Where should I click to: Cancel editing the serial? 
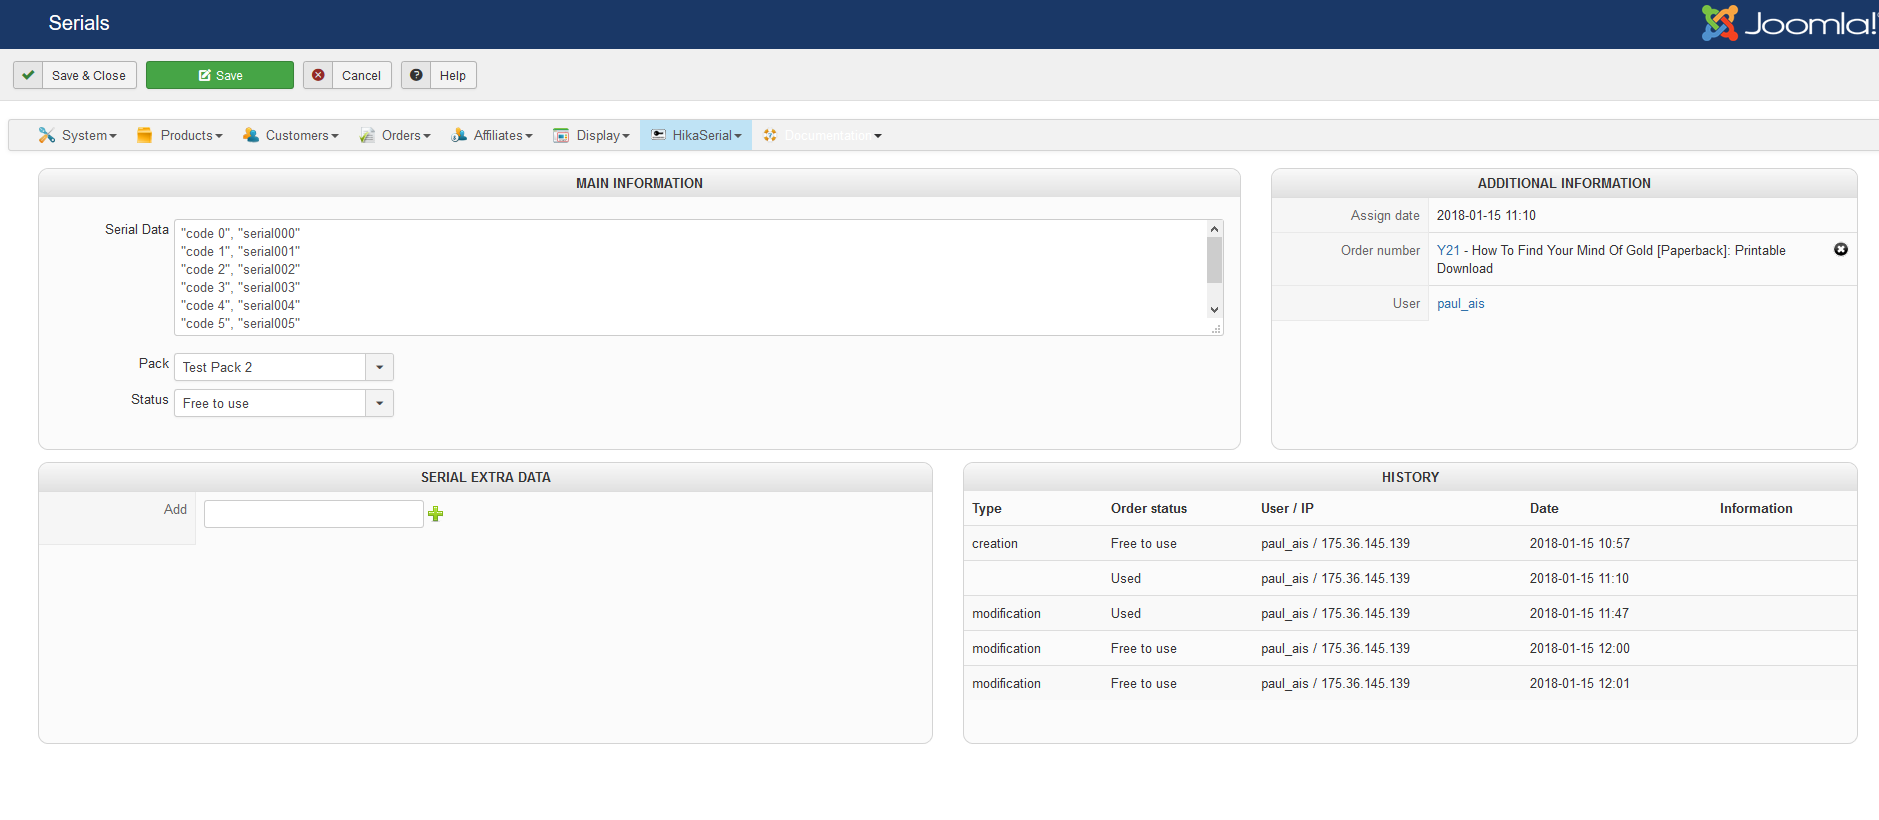[347, 75]
